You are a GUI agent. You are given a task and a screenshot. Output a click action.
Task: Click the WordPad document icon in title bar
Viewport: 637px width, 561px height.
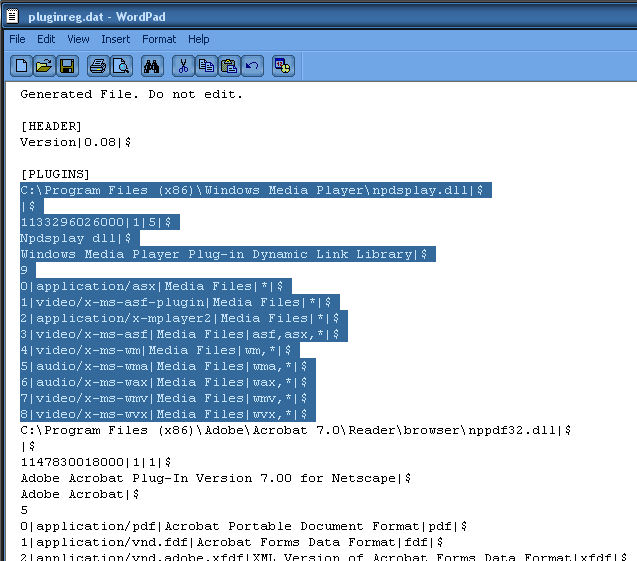coord(12,16)
